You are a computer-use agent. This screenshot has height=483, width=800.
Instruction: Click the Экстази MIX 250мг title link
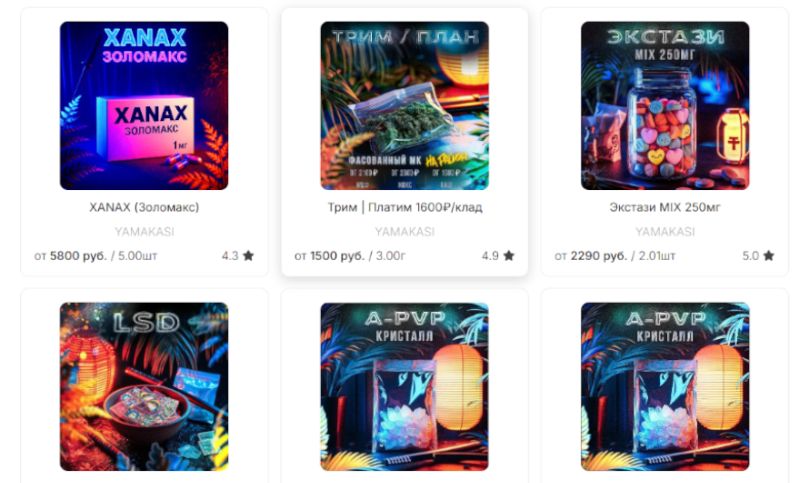coord(665,208)
